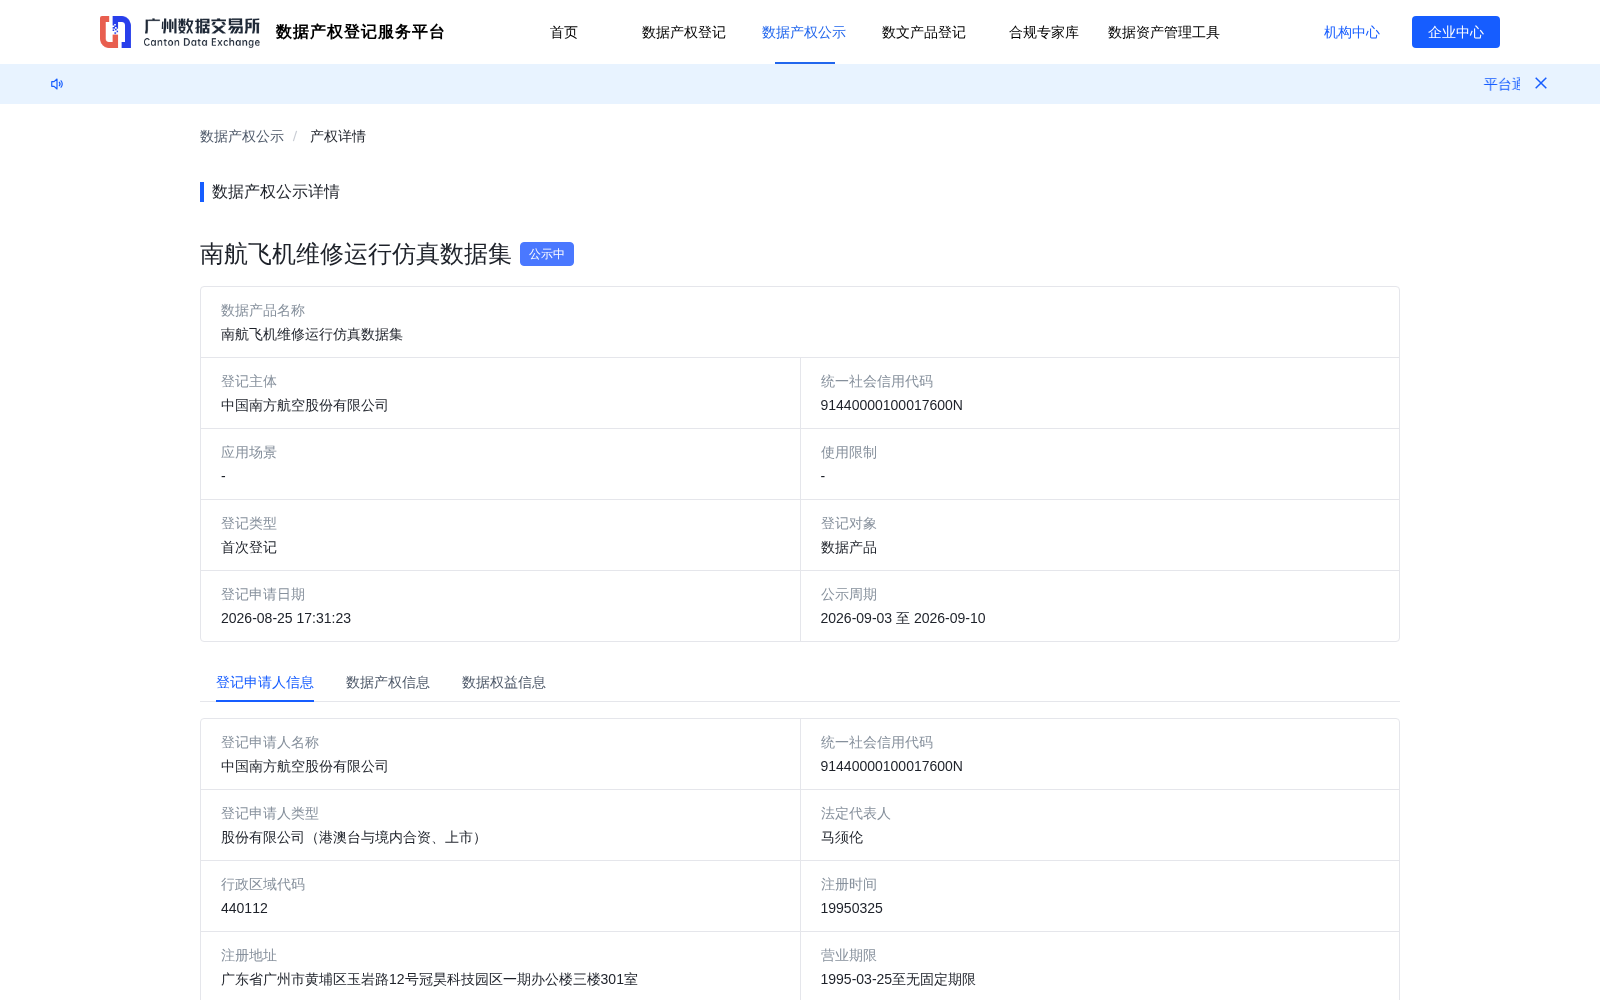Open the 数据资产管理工具 menu item
The width and height of the screenshot is (1600, 1000).
[x=1164, y=32]
